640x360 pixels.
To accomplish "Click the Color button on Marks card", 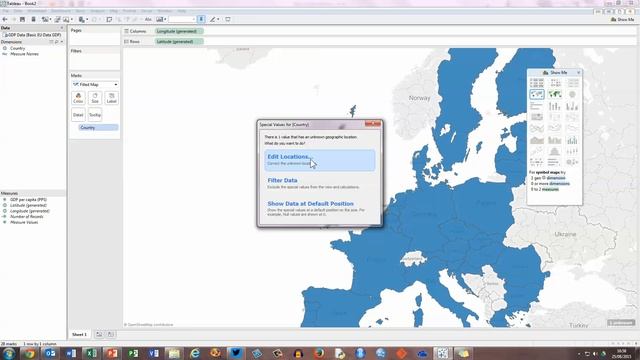I will (78, 98).
